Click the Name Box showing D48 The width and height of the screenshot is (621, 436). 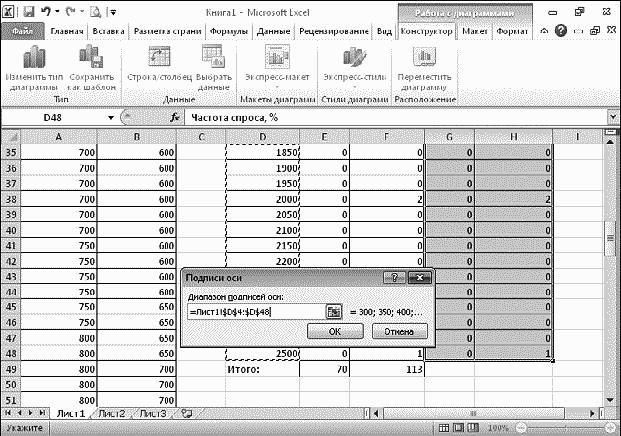pos(53,118)
